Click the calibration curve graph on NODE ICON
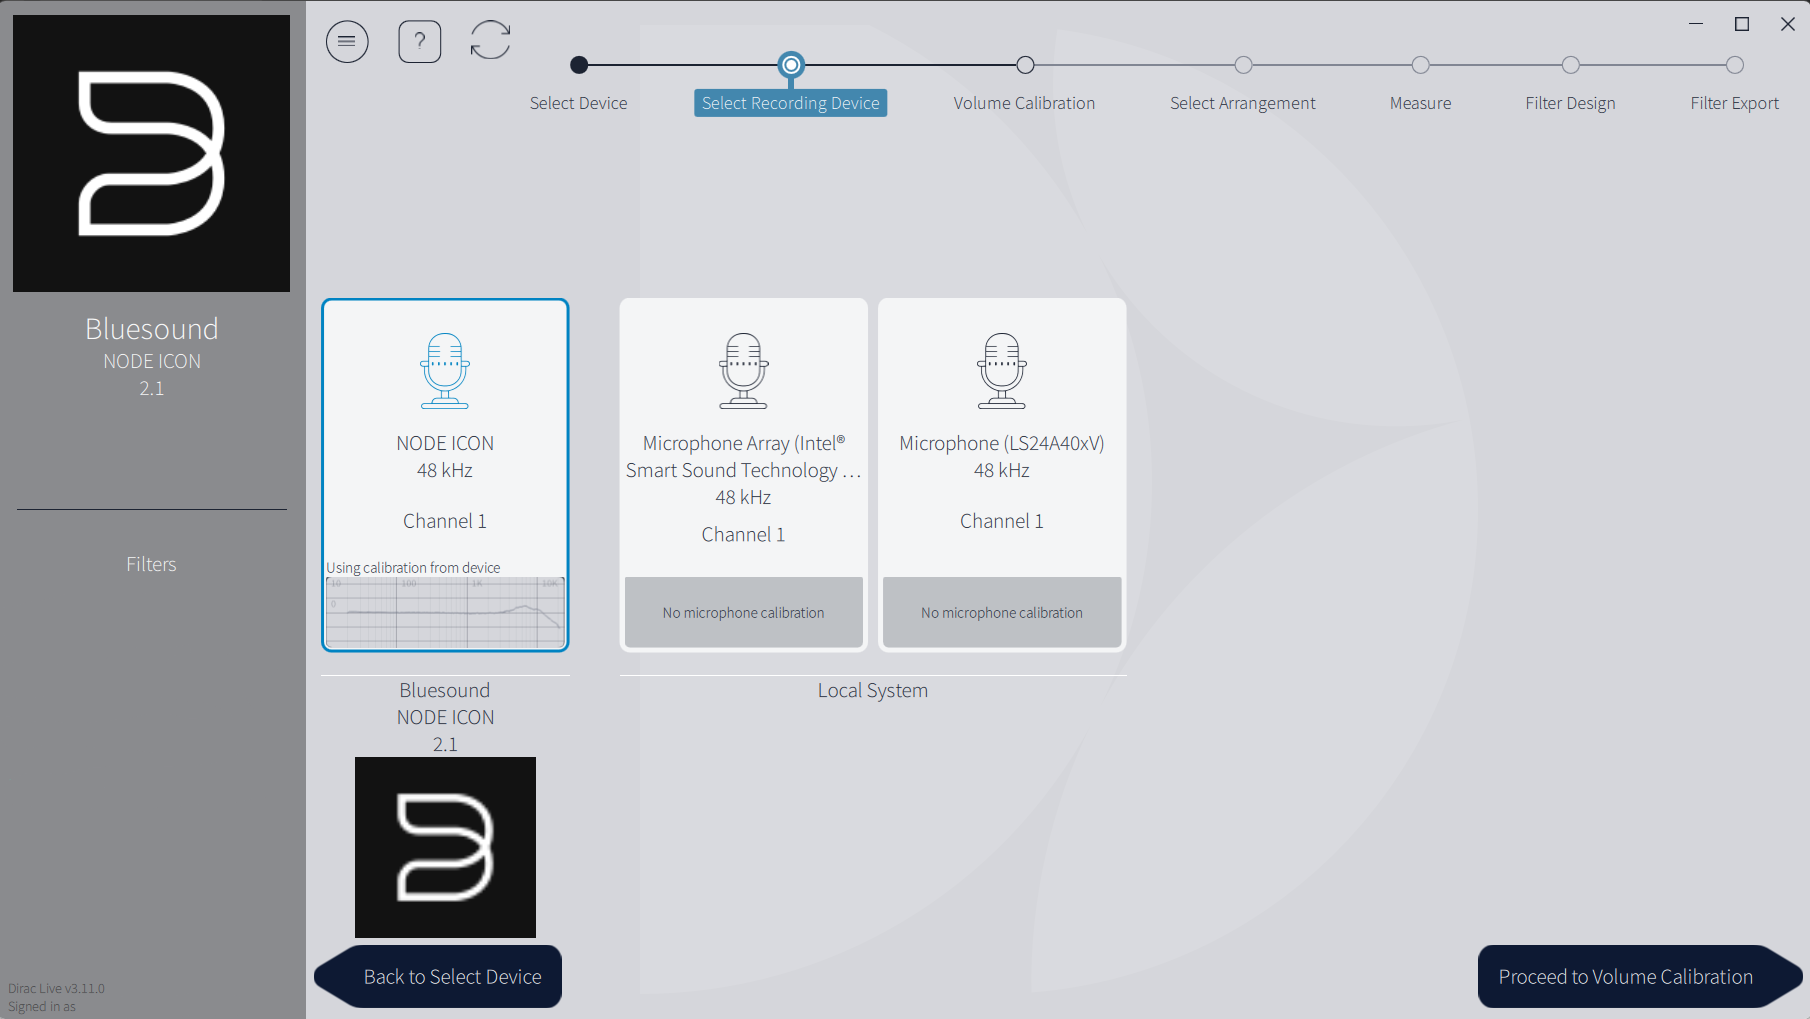Screen dimensions: 1810x1019 (445, 612)
